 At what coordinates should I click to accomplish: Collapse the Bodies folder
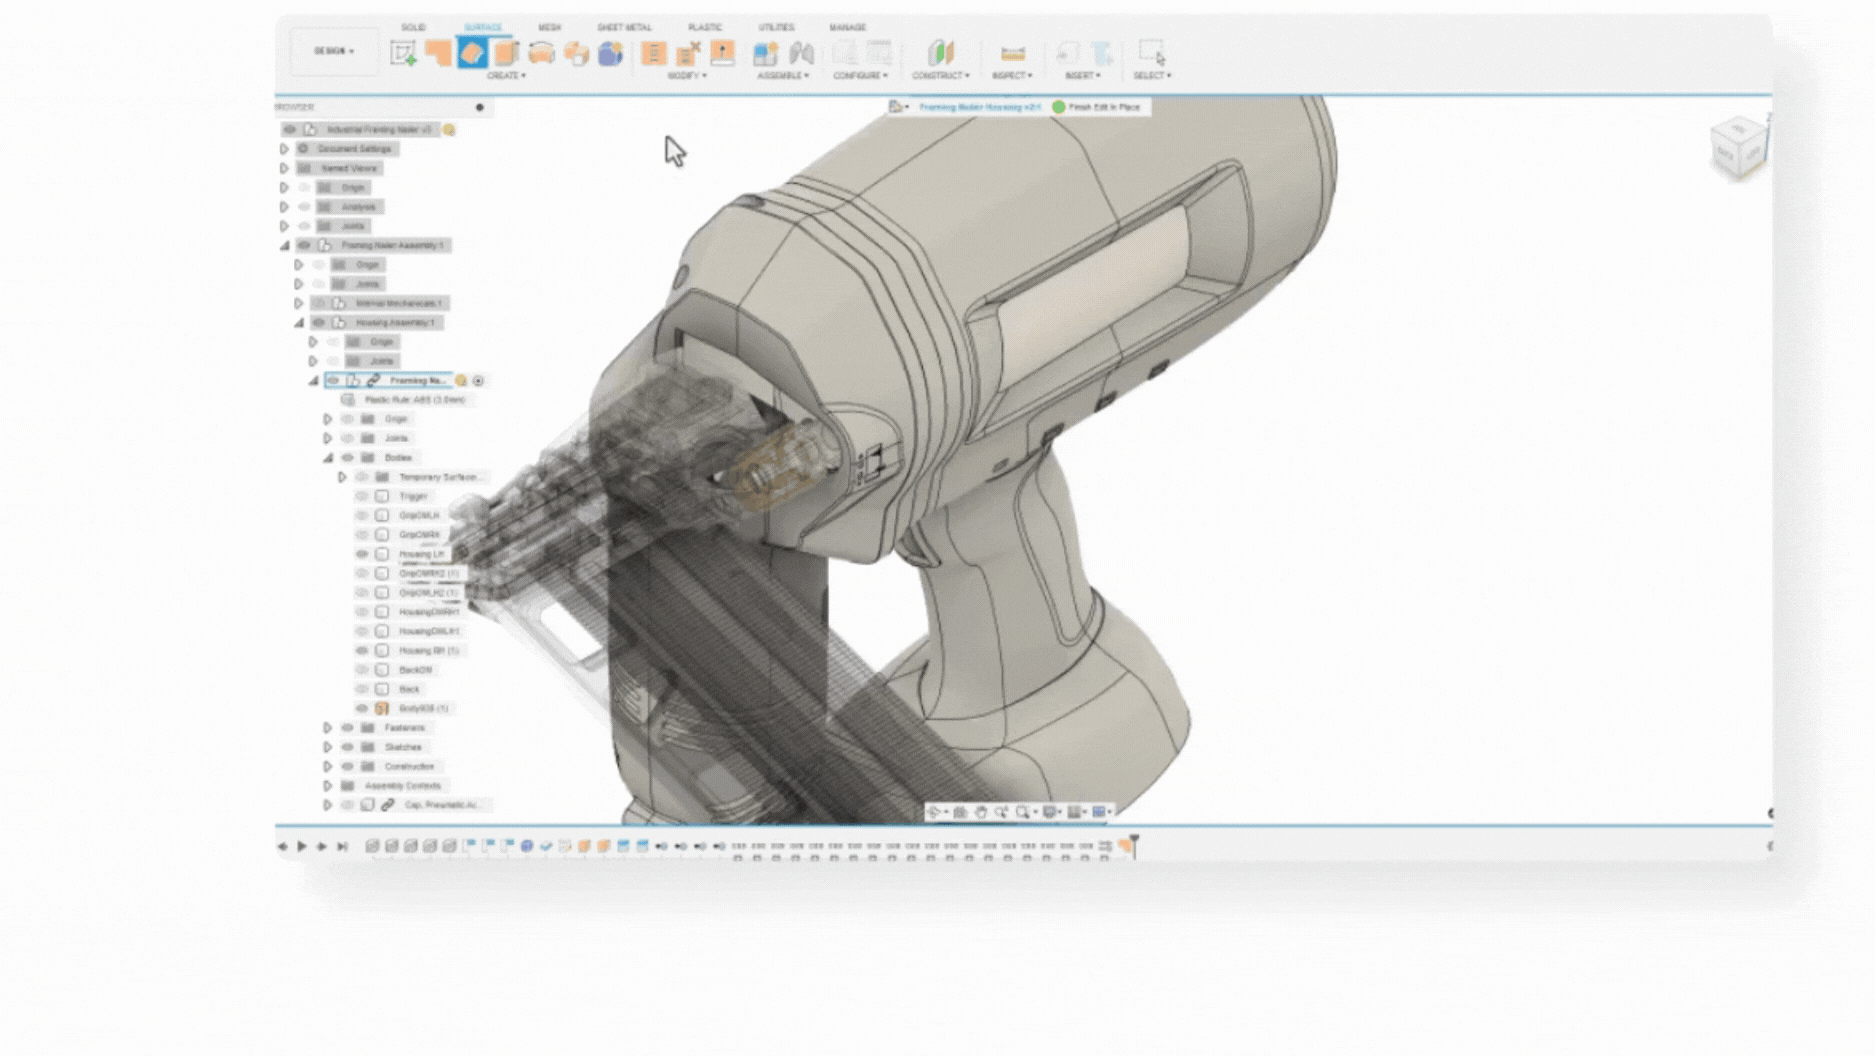(x=327, y=458)
